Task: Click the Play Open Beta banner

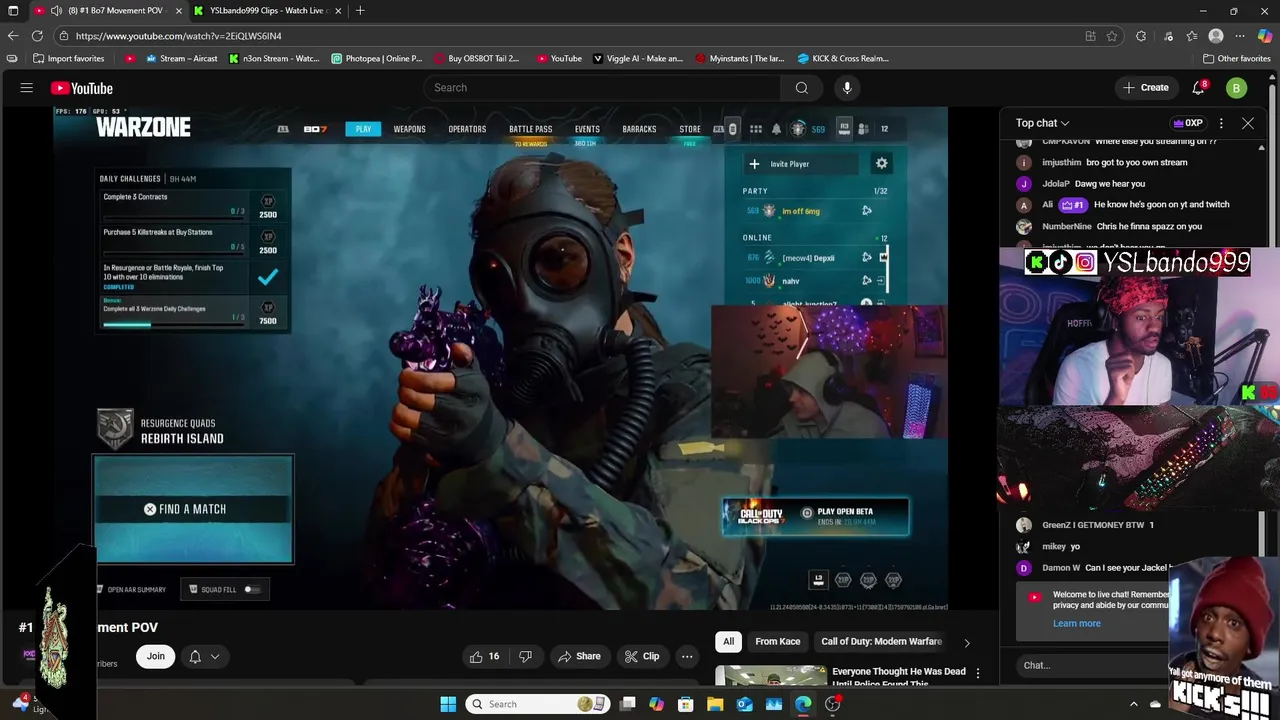Action: click(x=815, y=517)
